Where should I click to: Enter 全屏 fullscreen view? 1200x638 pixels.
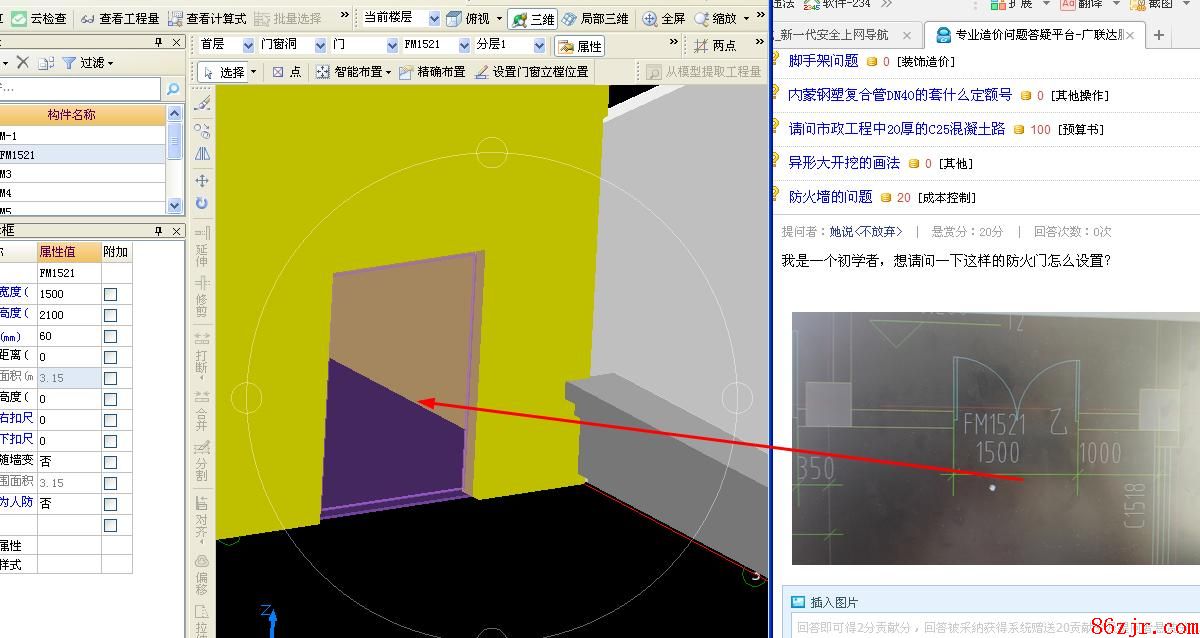[664, 18]
